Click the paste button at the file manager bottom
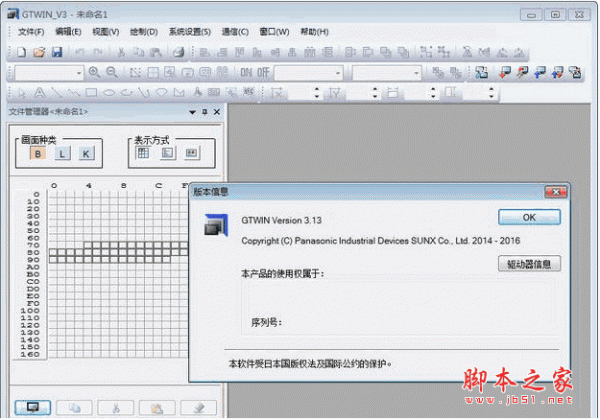The width and height of the screenshot is (600, 420). 157,408
